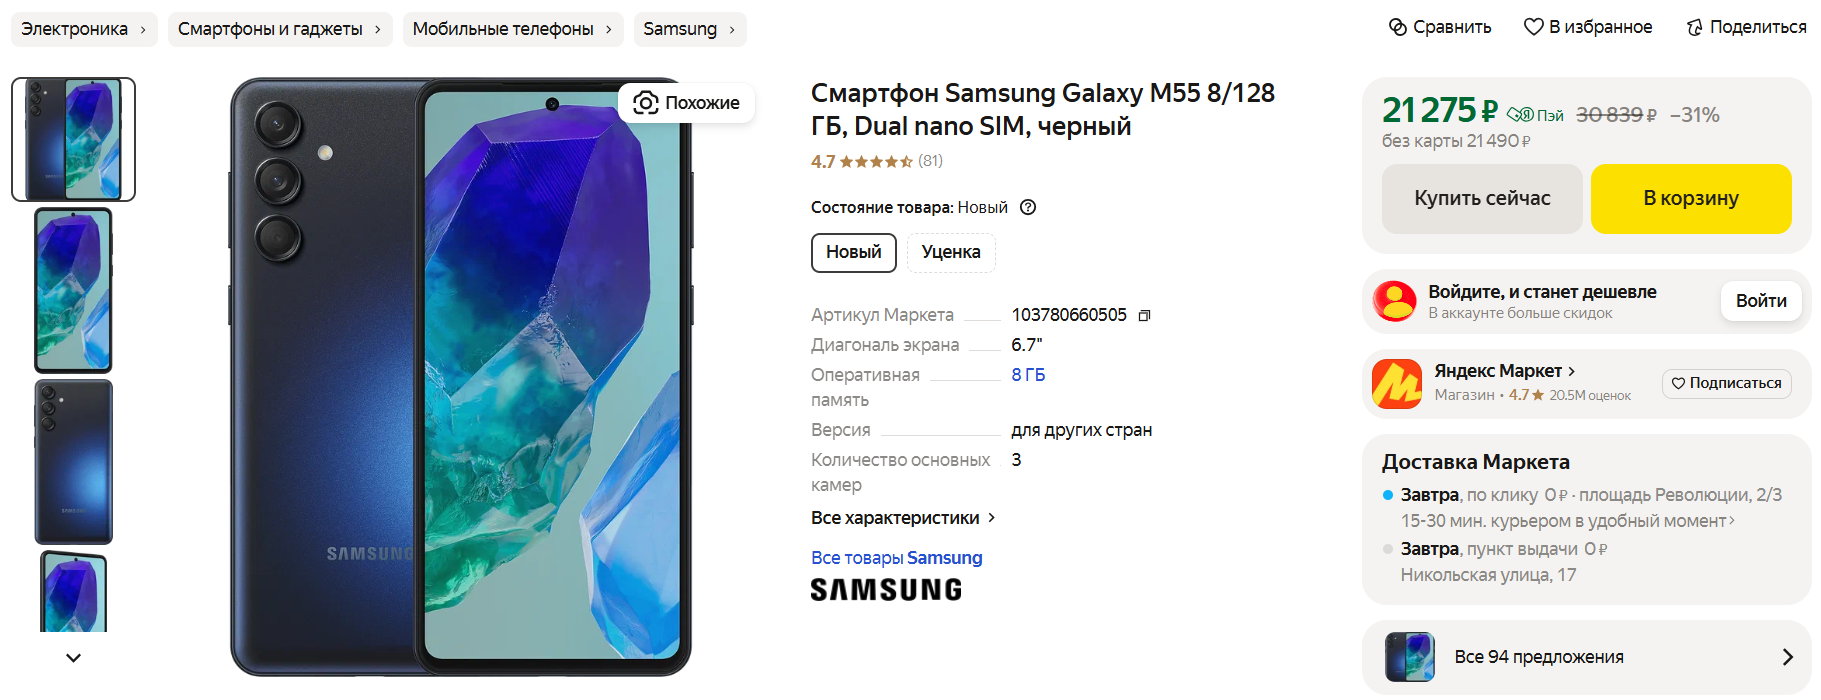Open Все 94 предложения offers list
The height and width of the screenshot is (700, 1821).
tap(1586, 657)
